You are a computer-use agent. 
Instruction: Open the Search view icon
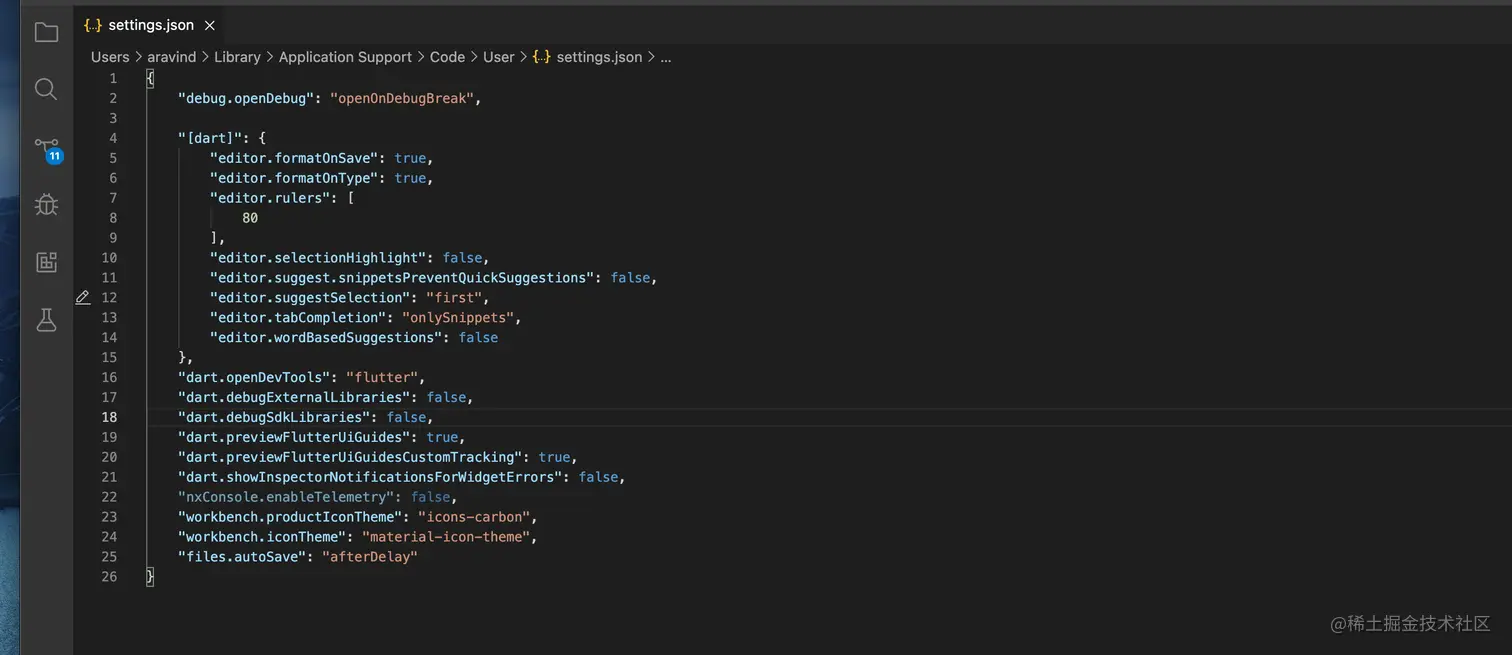(x=46, y=89)
